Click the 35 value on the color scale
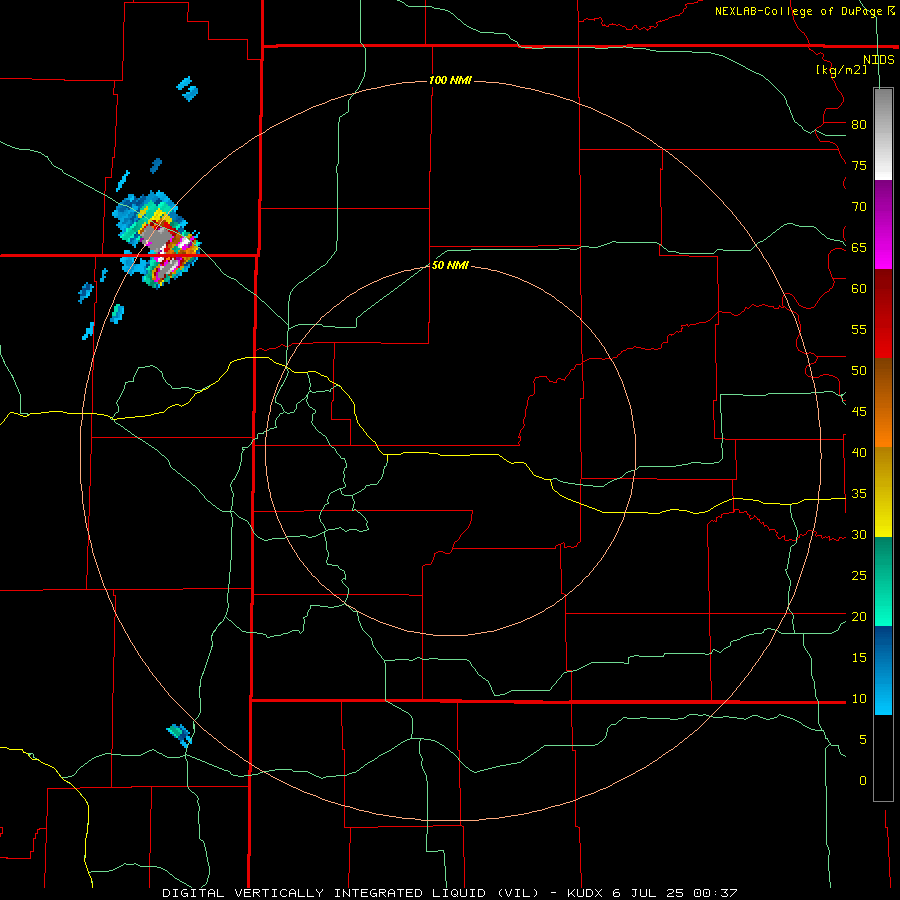Viewport: 900px width, 900px height. pyautogui.click(x=859, y=494)
